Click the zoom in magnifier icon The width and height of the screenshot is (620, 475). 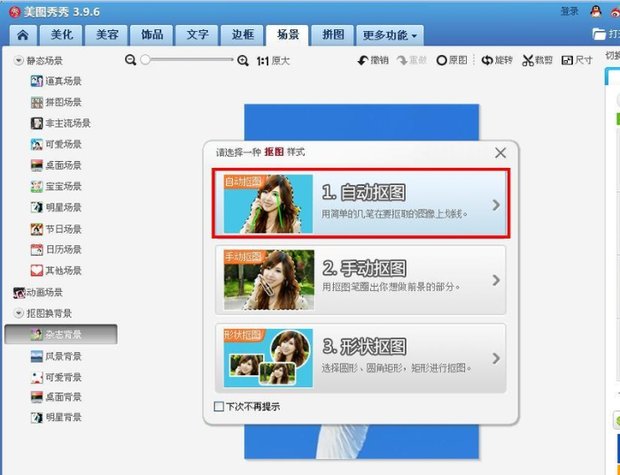243,61
